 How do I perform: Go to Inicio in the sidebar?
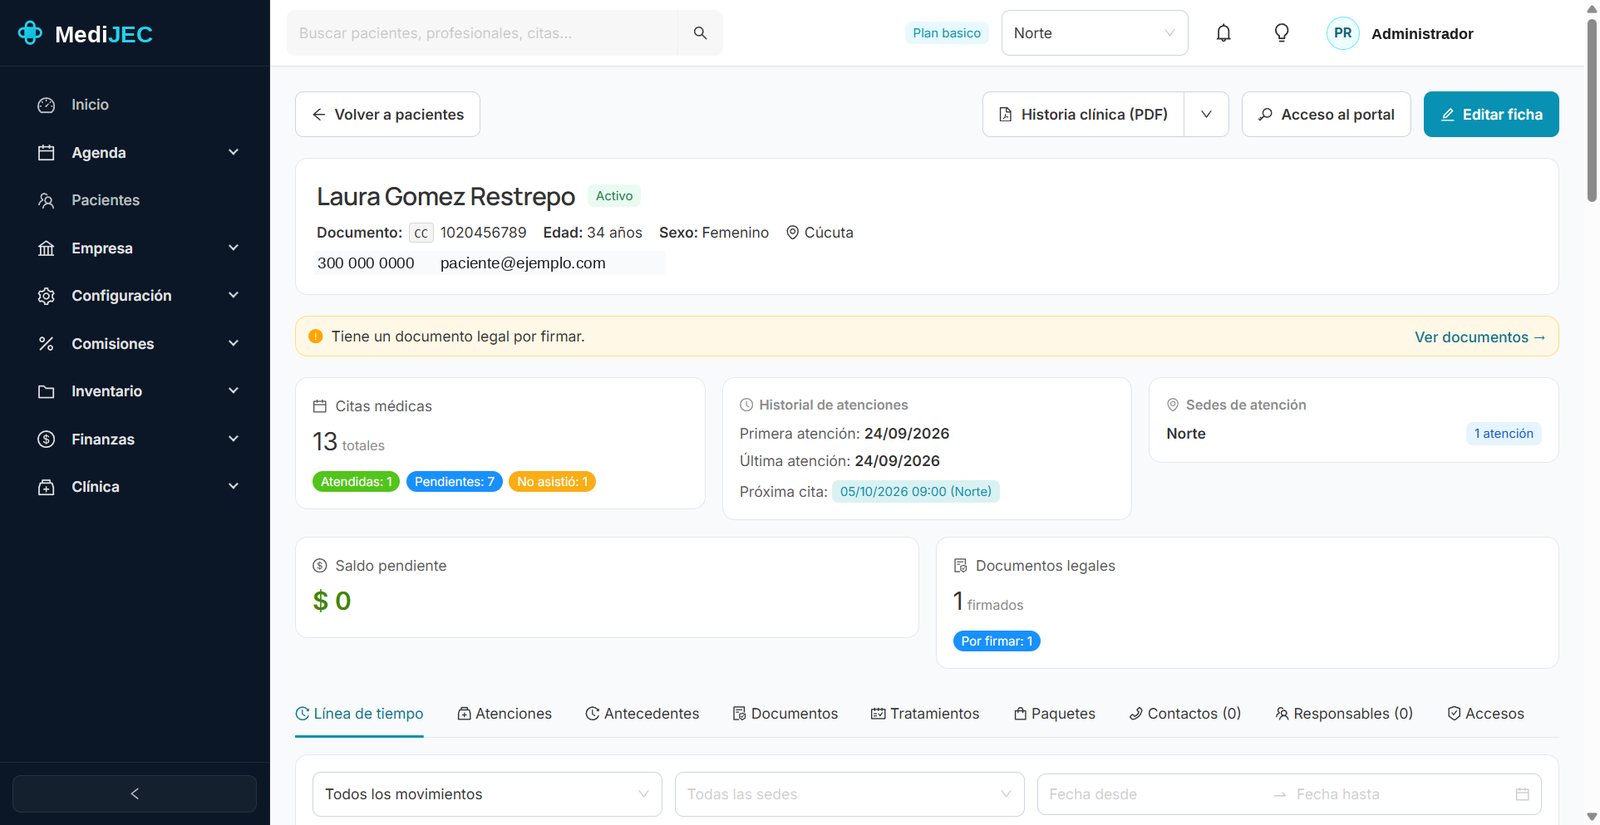(x=90, y=105)
